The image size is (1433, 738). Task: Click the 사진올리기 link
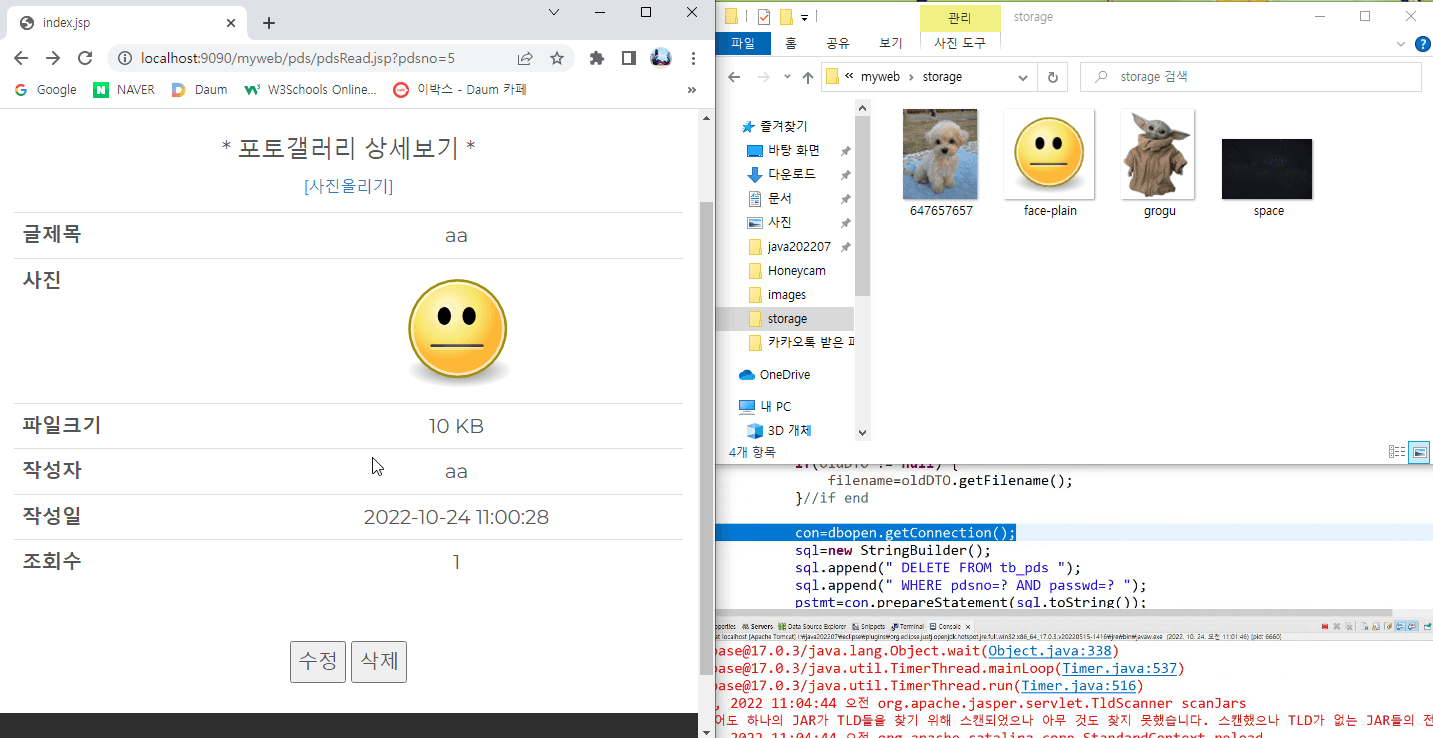pos(348,186)
